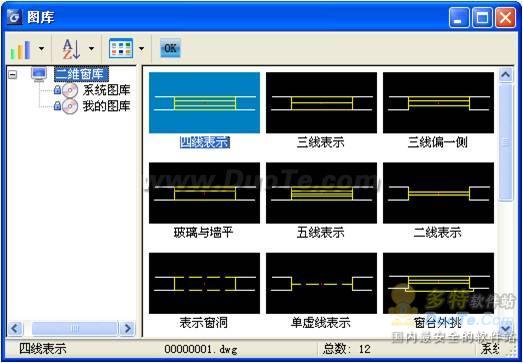Click the A-Z sort icon

pos(71,49)
